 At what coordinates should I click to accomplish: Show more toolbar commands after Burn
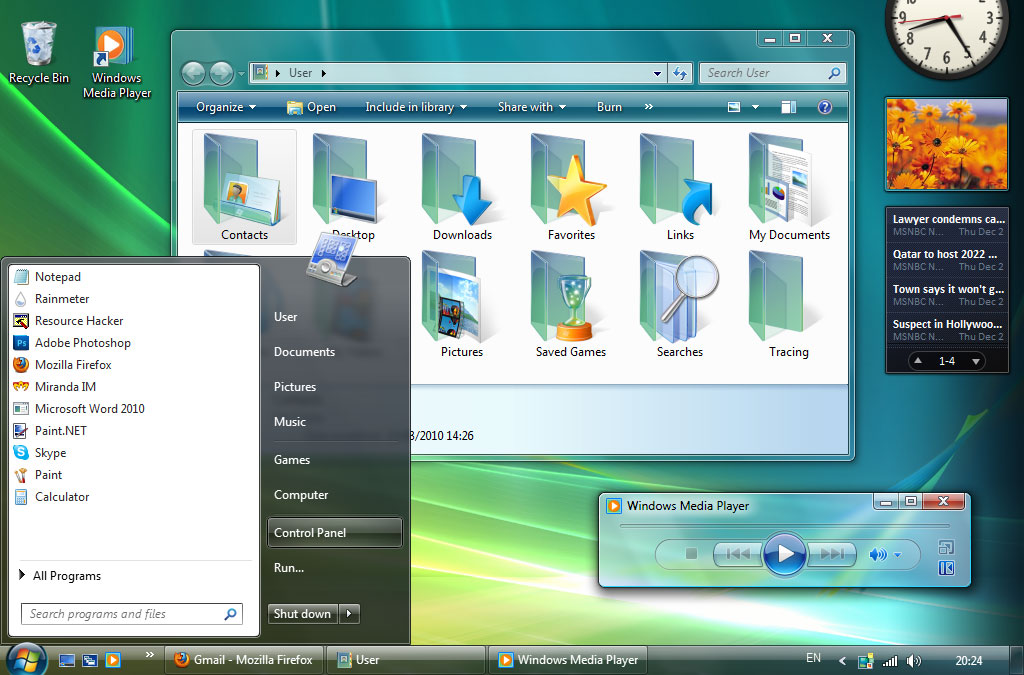click(648, 107)
